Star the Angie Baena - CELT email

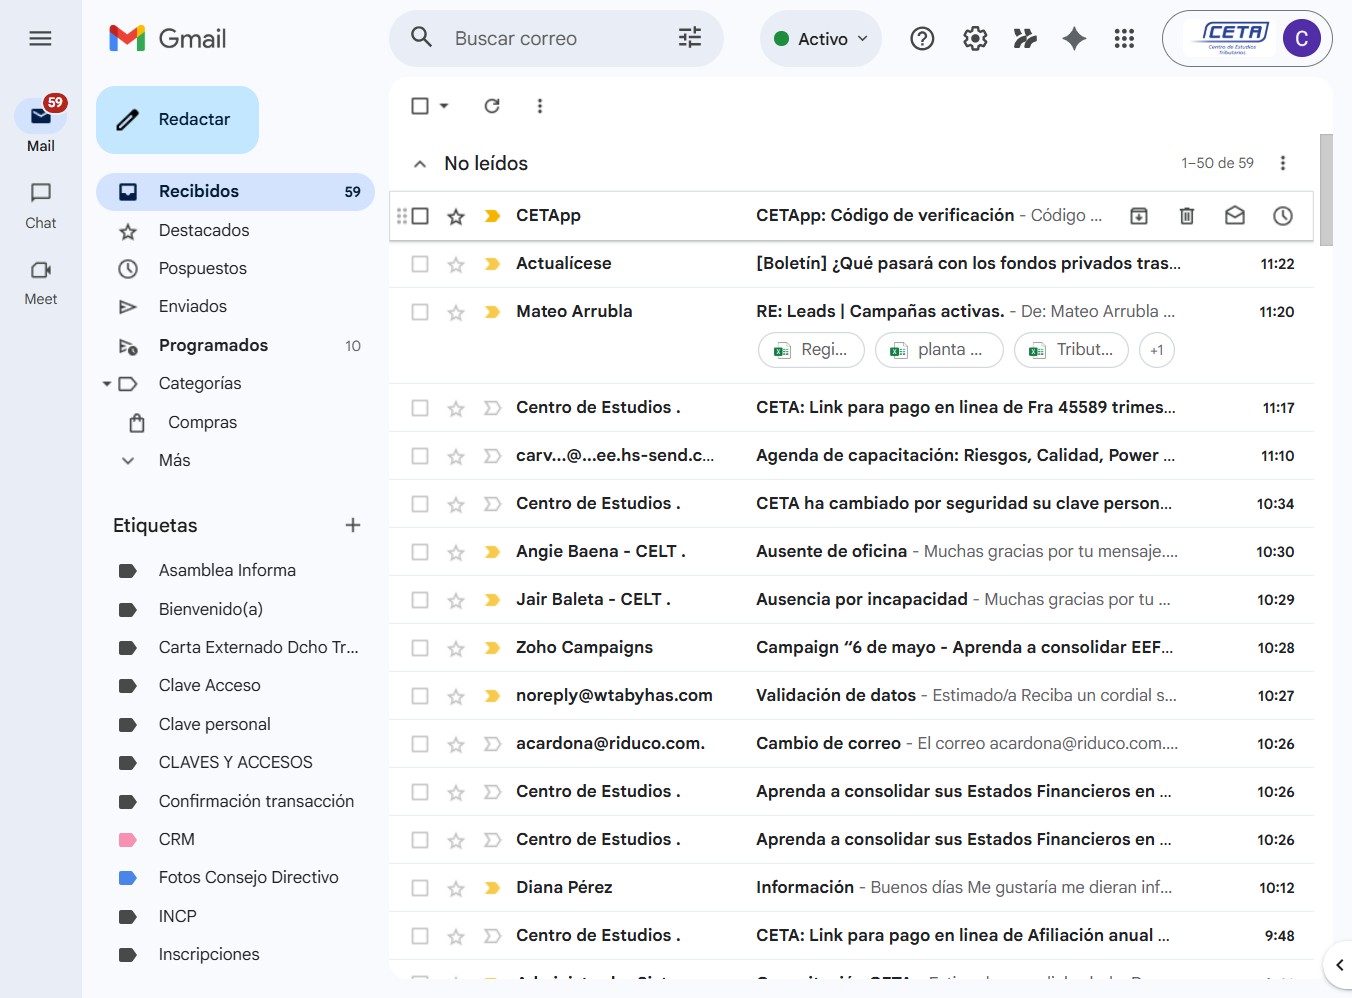point(456,552)
